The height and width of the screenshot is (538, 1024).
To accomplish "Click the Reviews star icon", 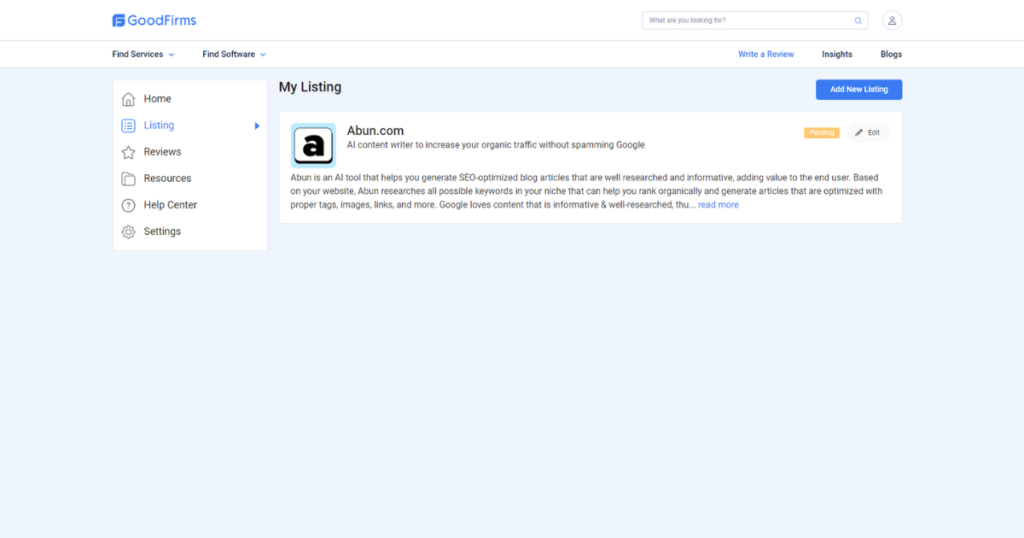I will pyautogui.click(x=129, y=152).
